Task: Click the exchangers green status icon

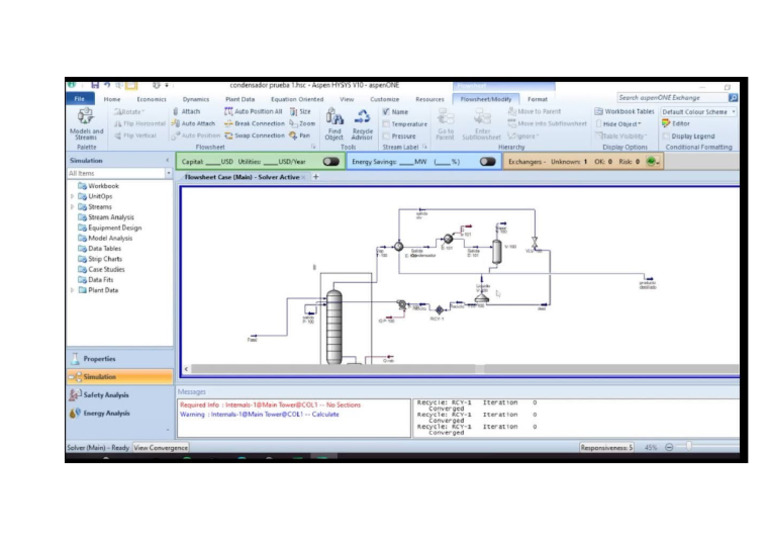Action: tap(651, 162)
